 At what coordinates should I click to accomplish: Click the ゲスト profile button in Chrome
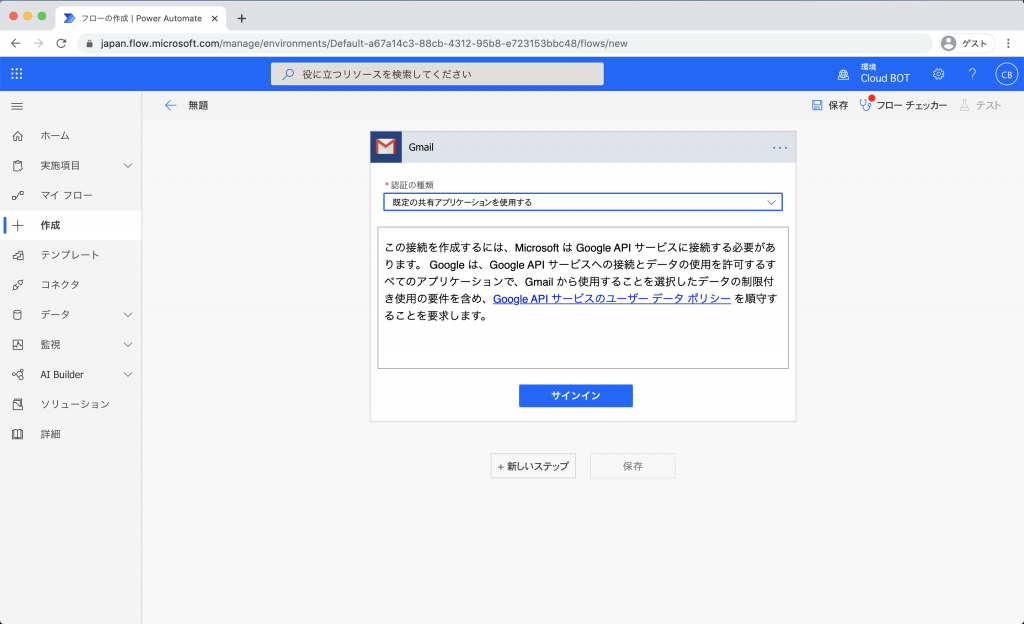(x=966, y=43)
